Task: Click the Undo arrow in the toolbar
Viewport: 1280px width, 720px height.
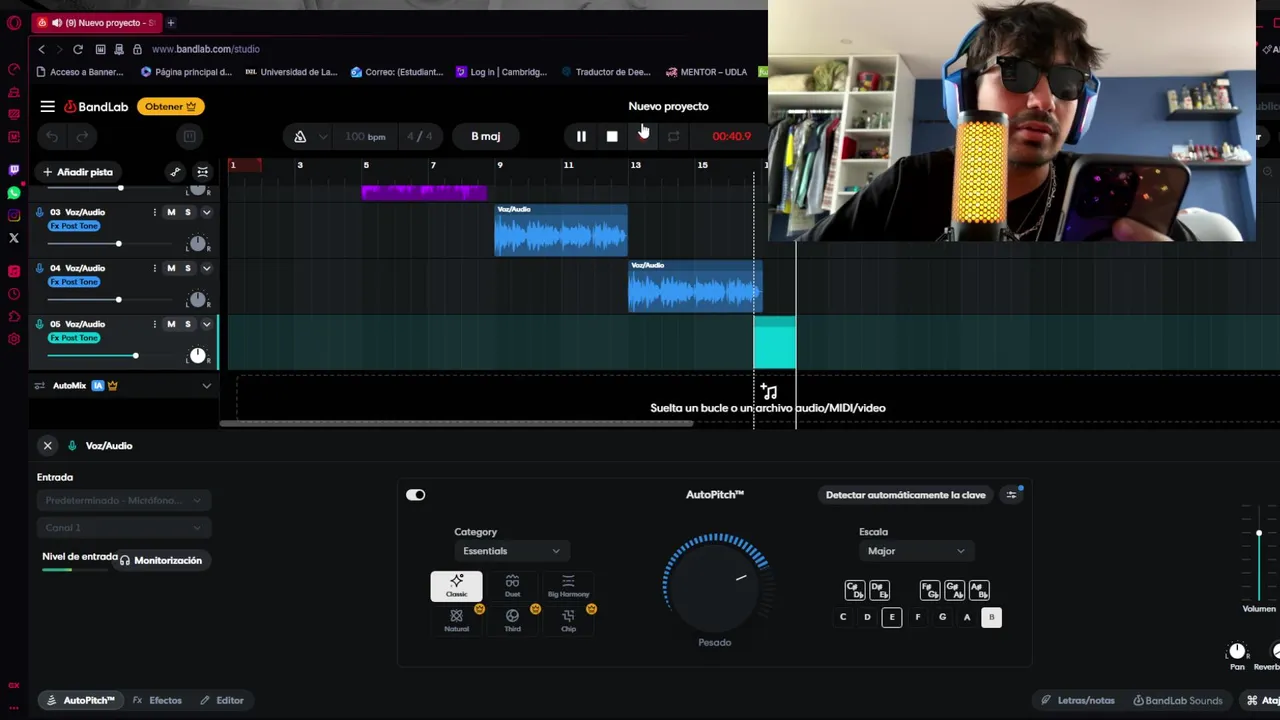Action: pos(52,136)
